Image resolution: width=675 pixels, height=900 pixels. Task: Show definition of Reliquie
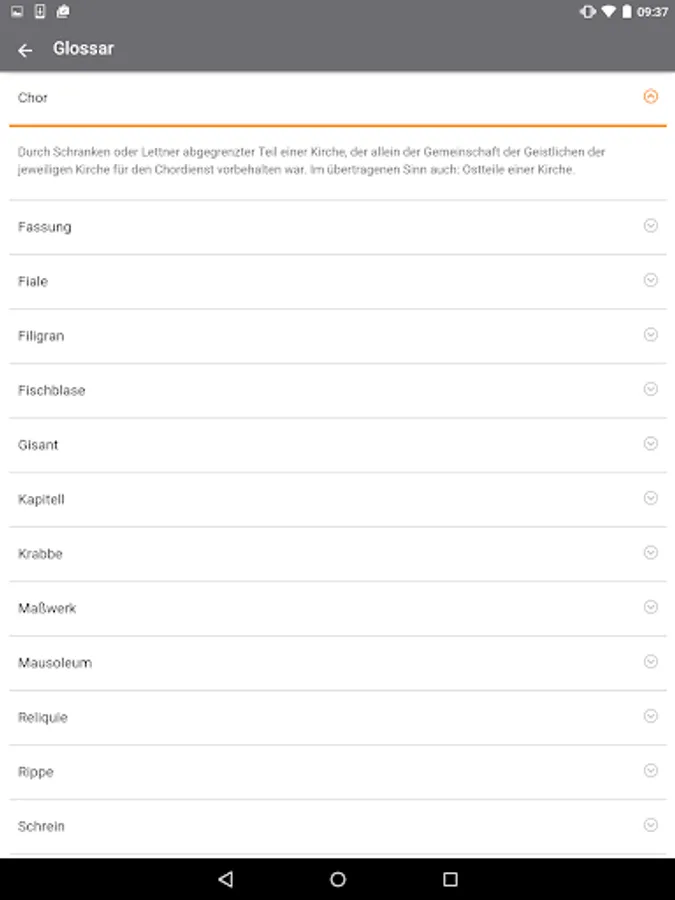[43, 717]
